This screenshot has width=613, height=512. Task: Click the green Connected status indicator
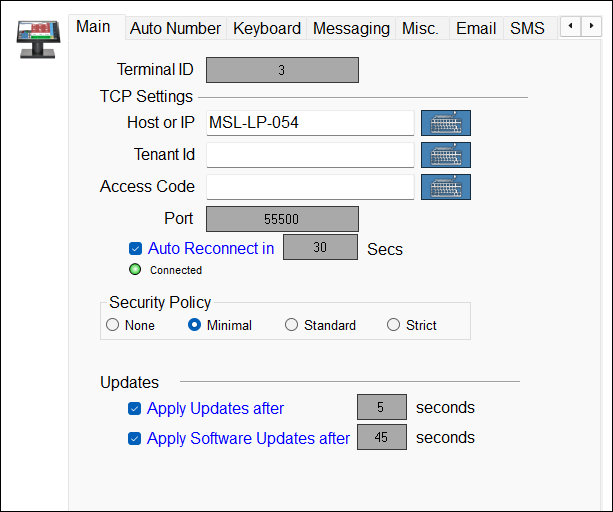pyautogui.click(x=137, y=270)
